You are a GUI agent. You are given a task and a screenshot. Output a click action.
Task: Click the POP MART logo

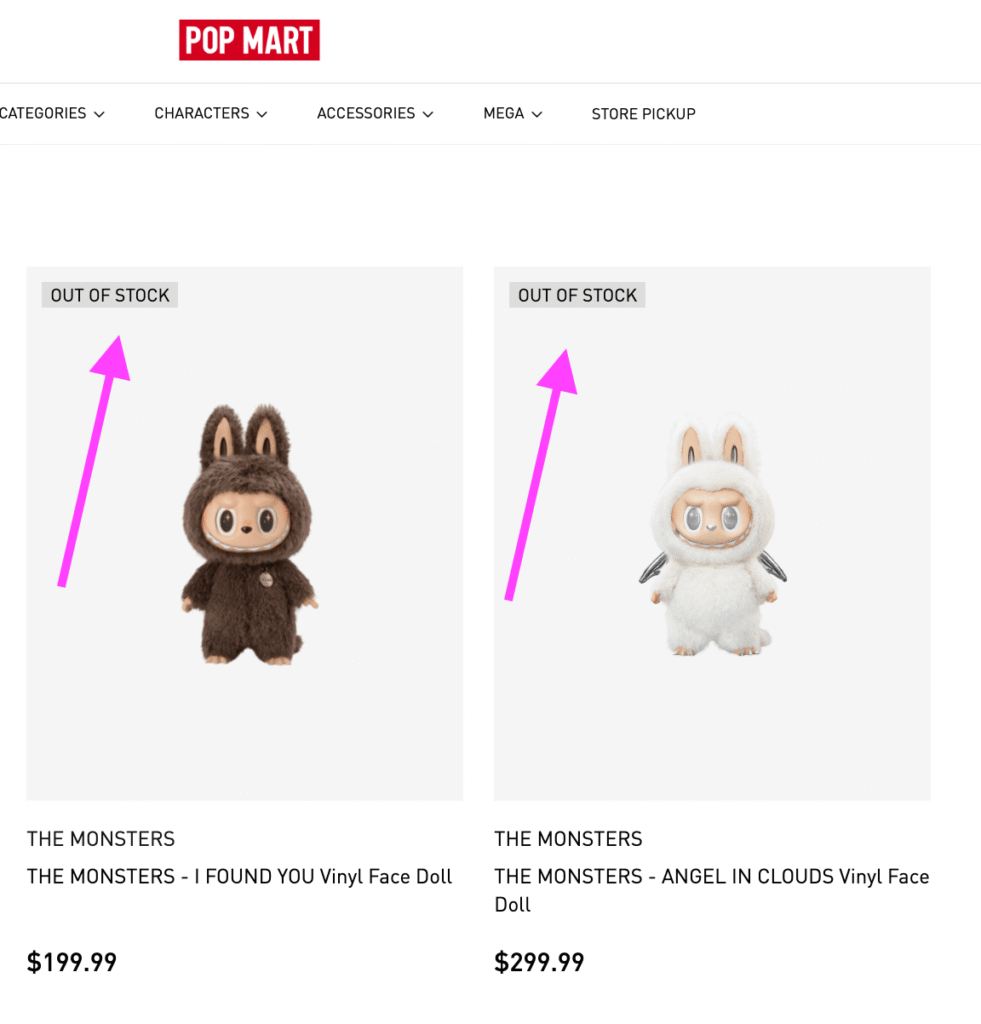(x=249, y=40)
